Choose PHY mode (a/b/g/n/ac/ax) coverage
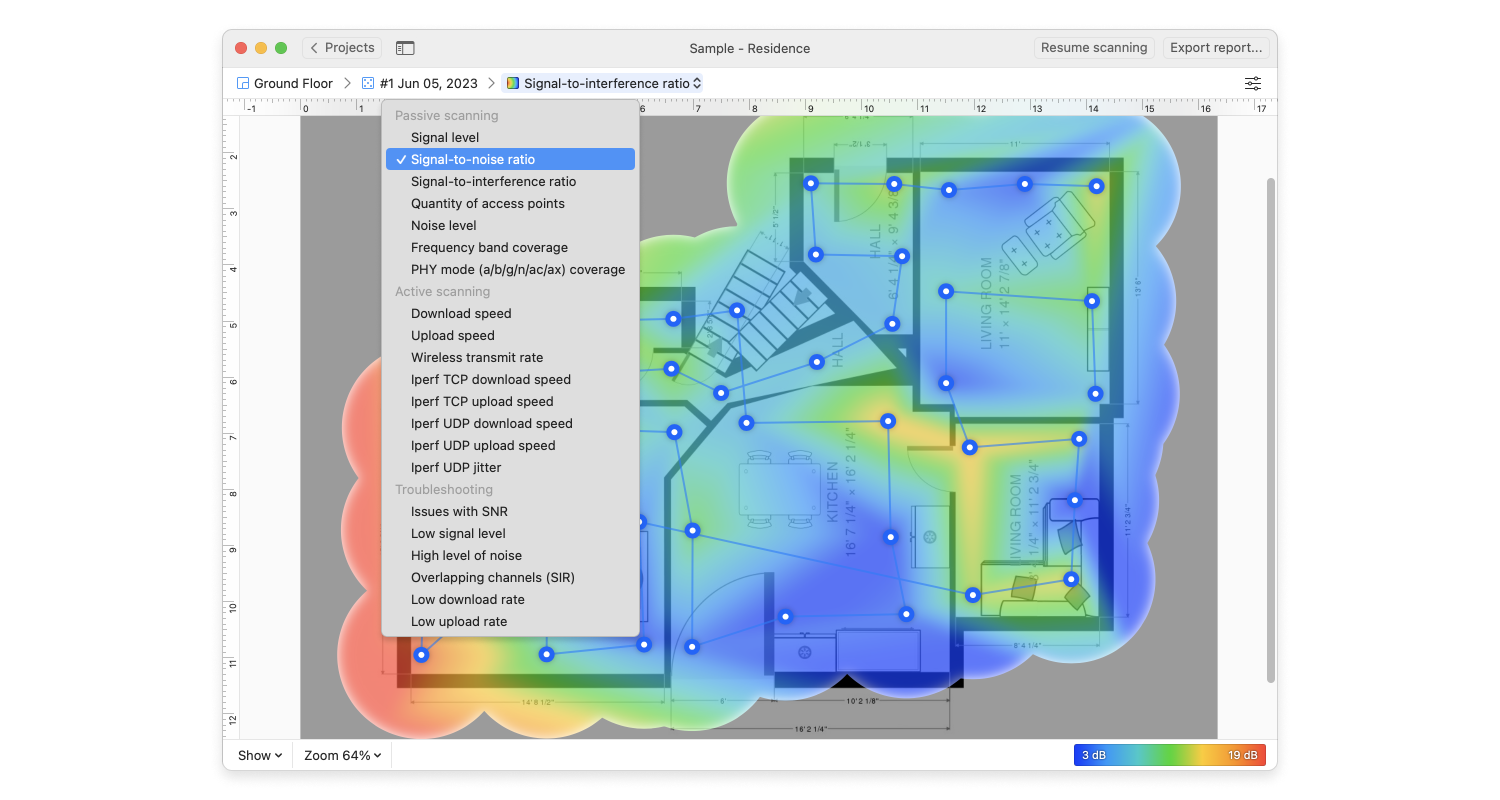This screenshot has height=800, width=1500. 510,270
